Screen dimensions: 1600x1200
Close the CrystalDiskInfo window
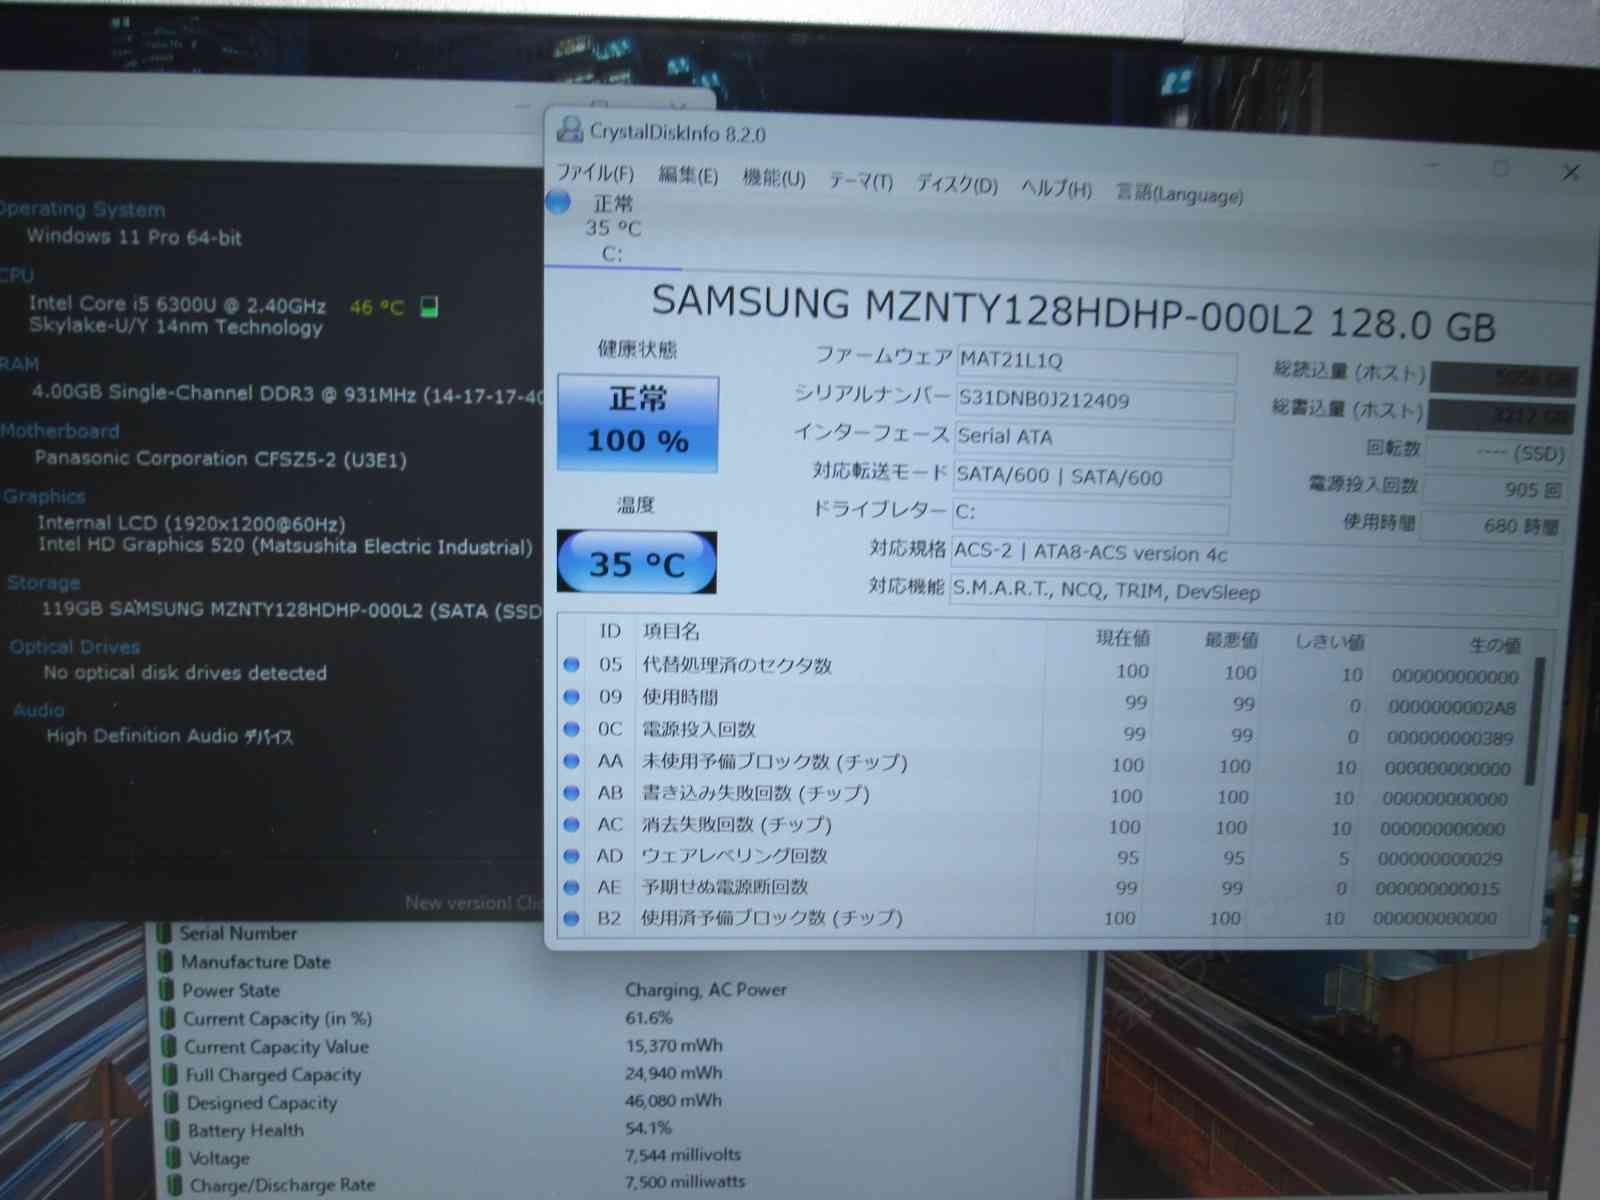[x=1571, y=172]
